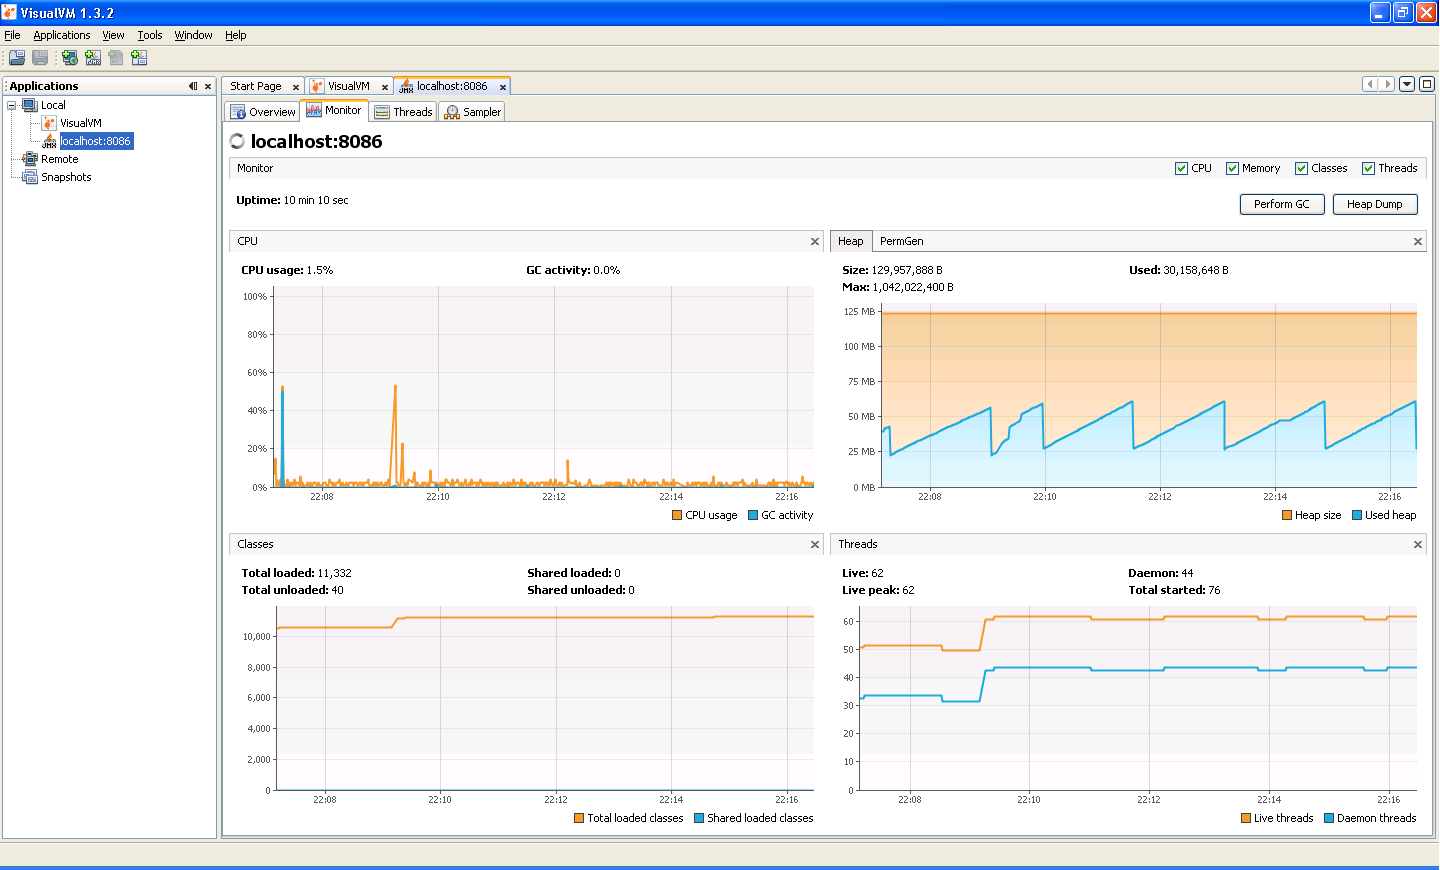Screen dimensions: 1440x870
Task: Close the CPU graph panel
Action: point(815,241)
